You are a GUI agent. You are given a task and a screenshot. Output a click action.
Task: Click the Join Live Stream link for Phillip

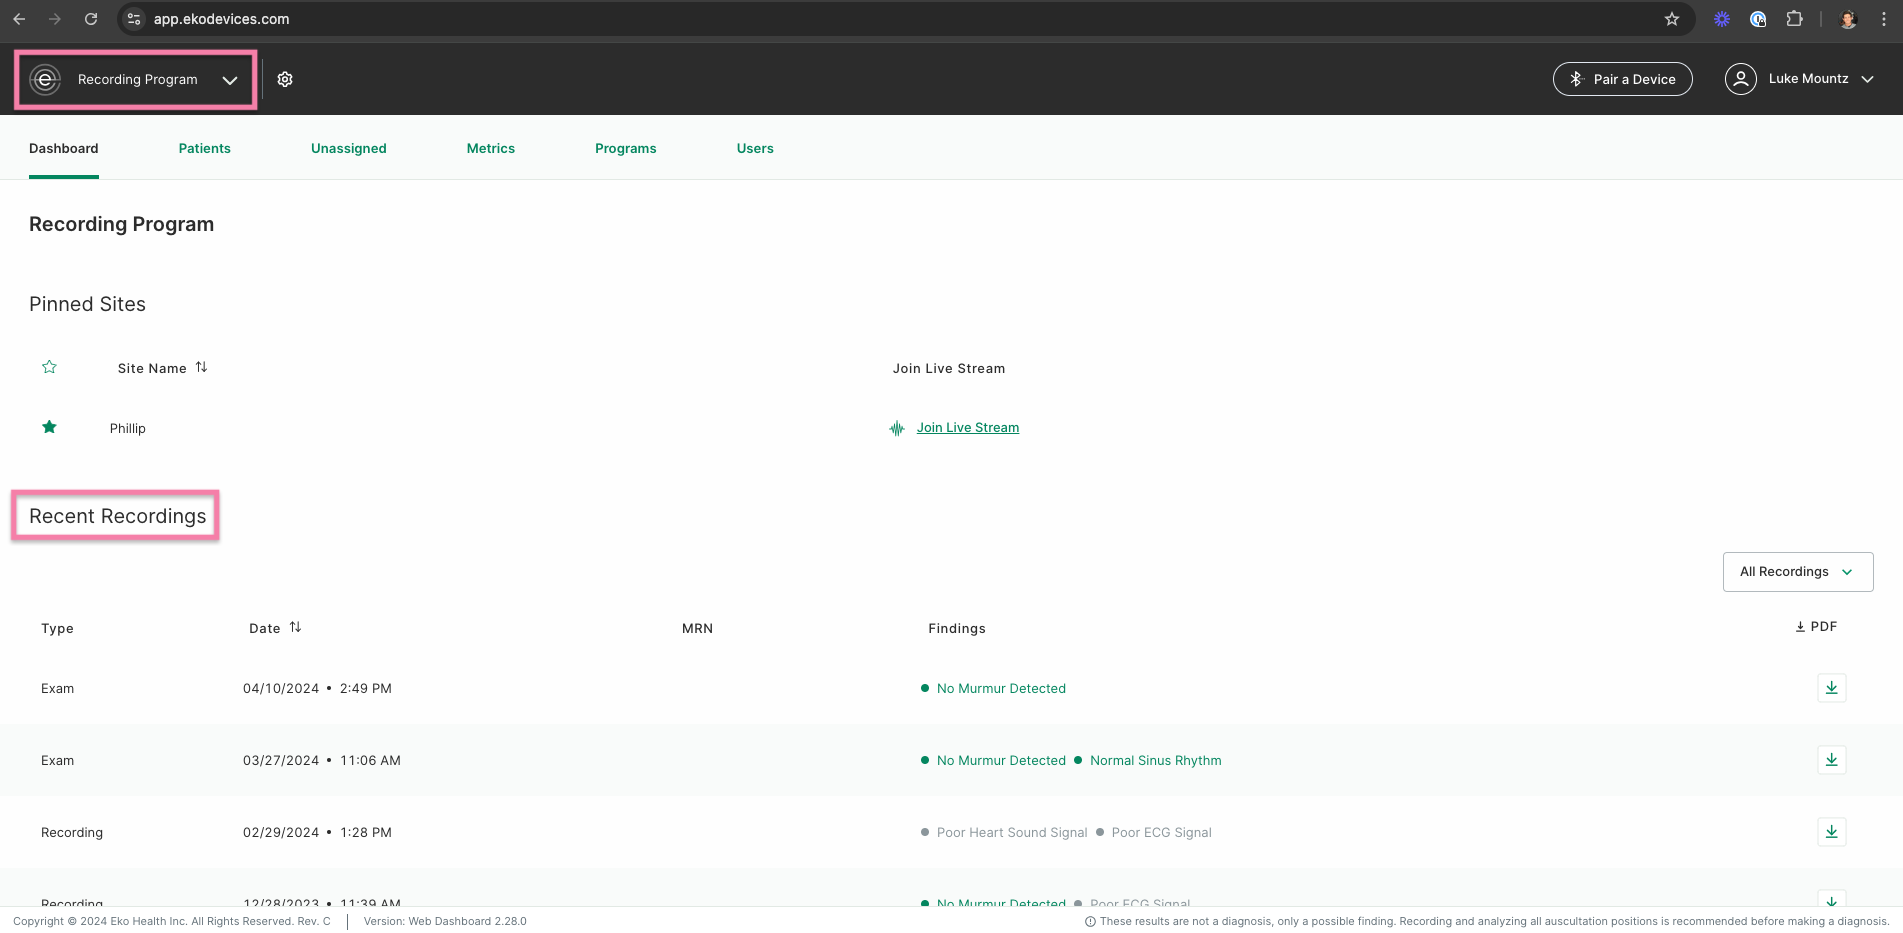(x=968, y=427)
